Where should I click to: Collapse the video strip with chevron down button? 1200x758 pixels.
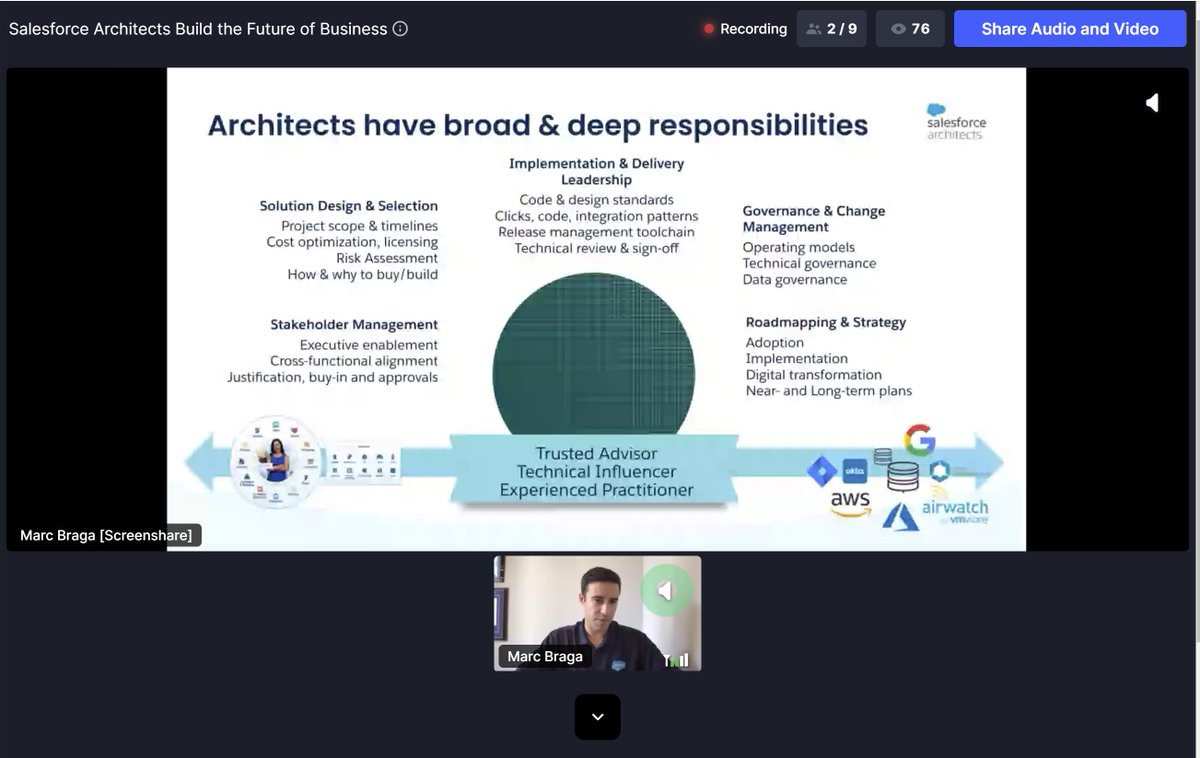click(597, 717)
